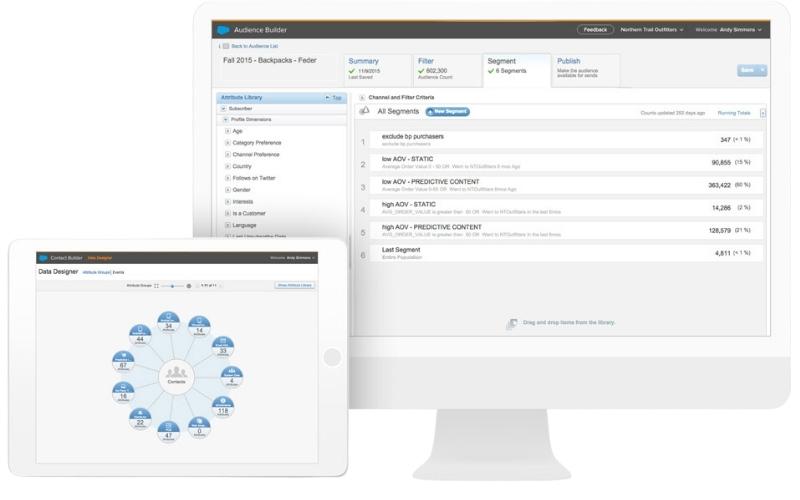
Task: Select the attribute group with 67 attributes
Action: pyautogui.click(x=124, y=363)
